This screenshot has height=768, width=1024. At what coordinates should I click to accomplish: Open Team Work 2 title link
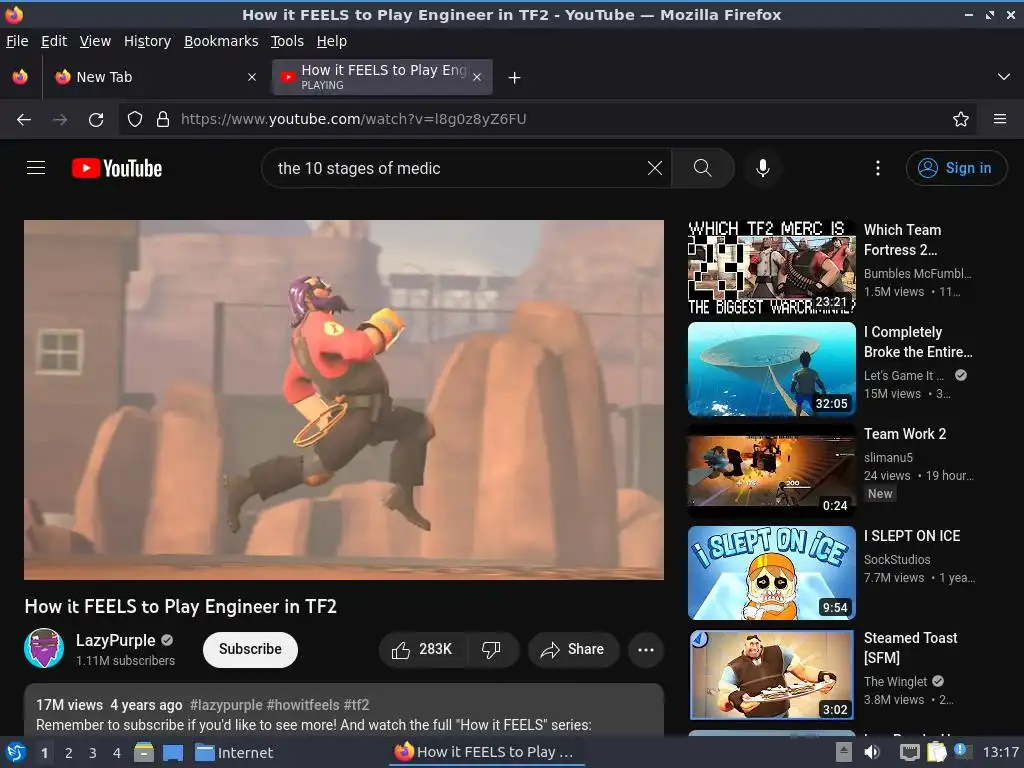(904, 434)
